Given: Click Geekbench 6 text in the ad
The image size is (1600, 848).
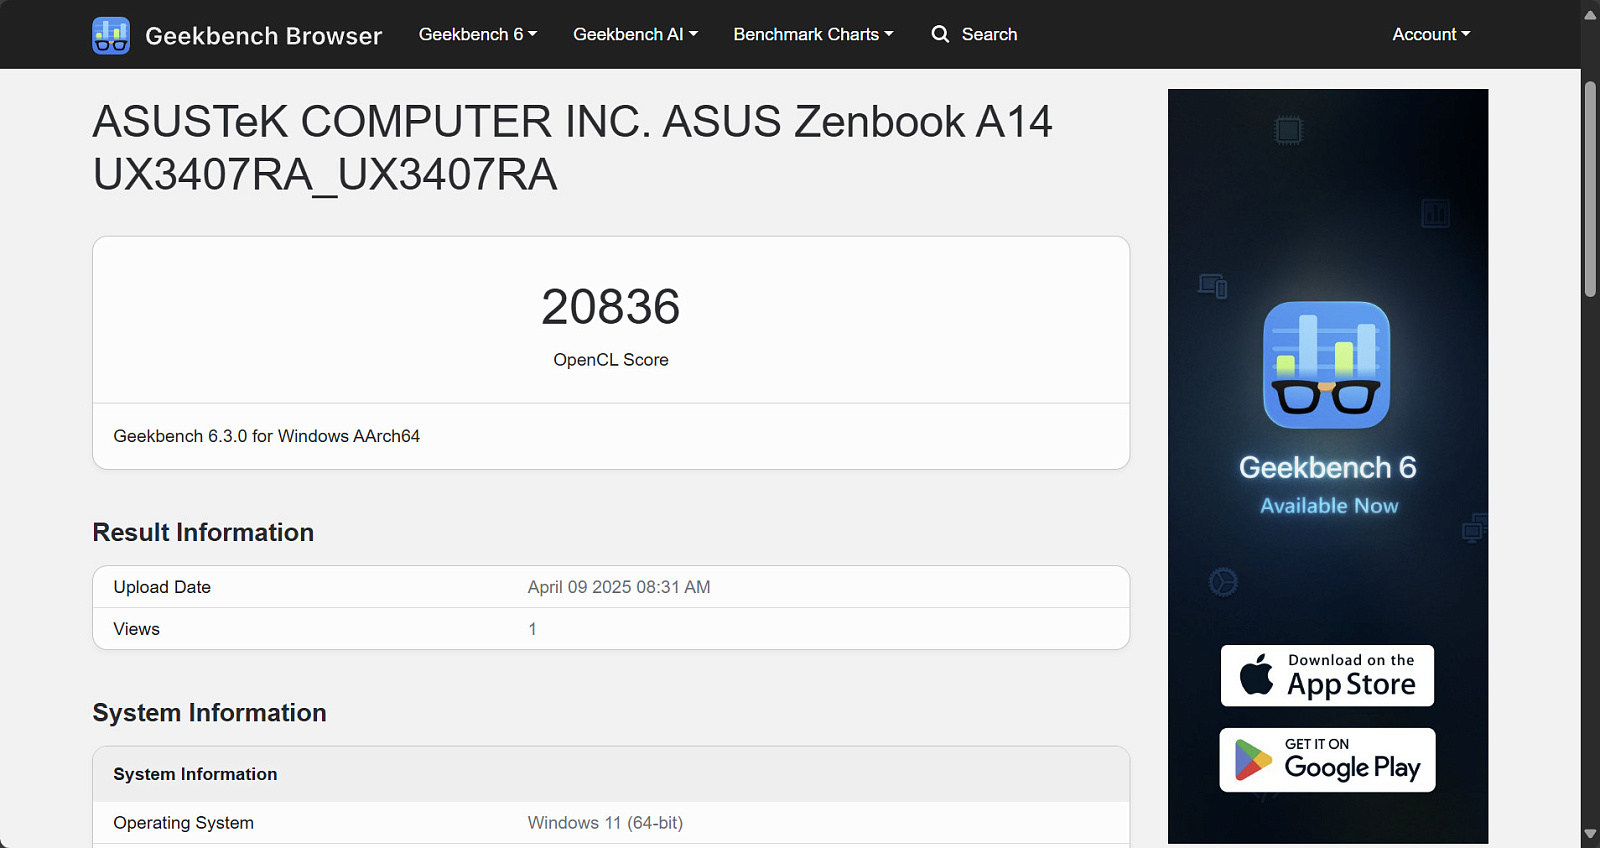Looking at the screenshot, I should pos(1327,467).
